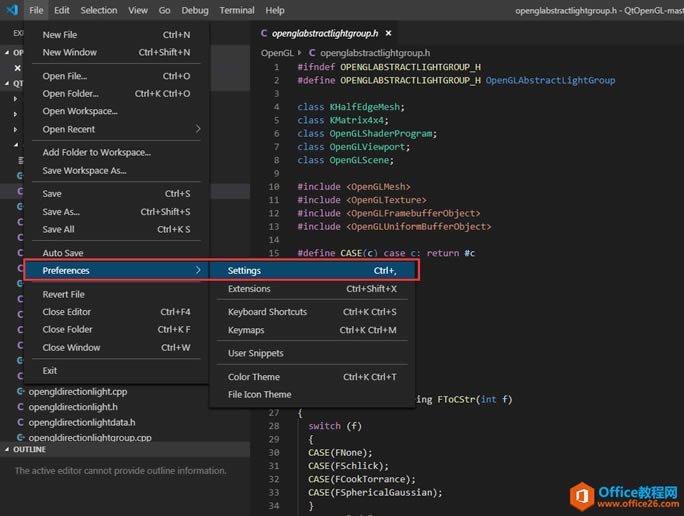
Task: Open Settings from Preferences submenu
Action: click(x=312, y=270)
